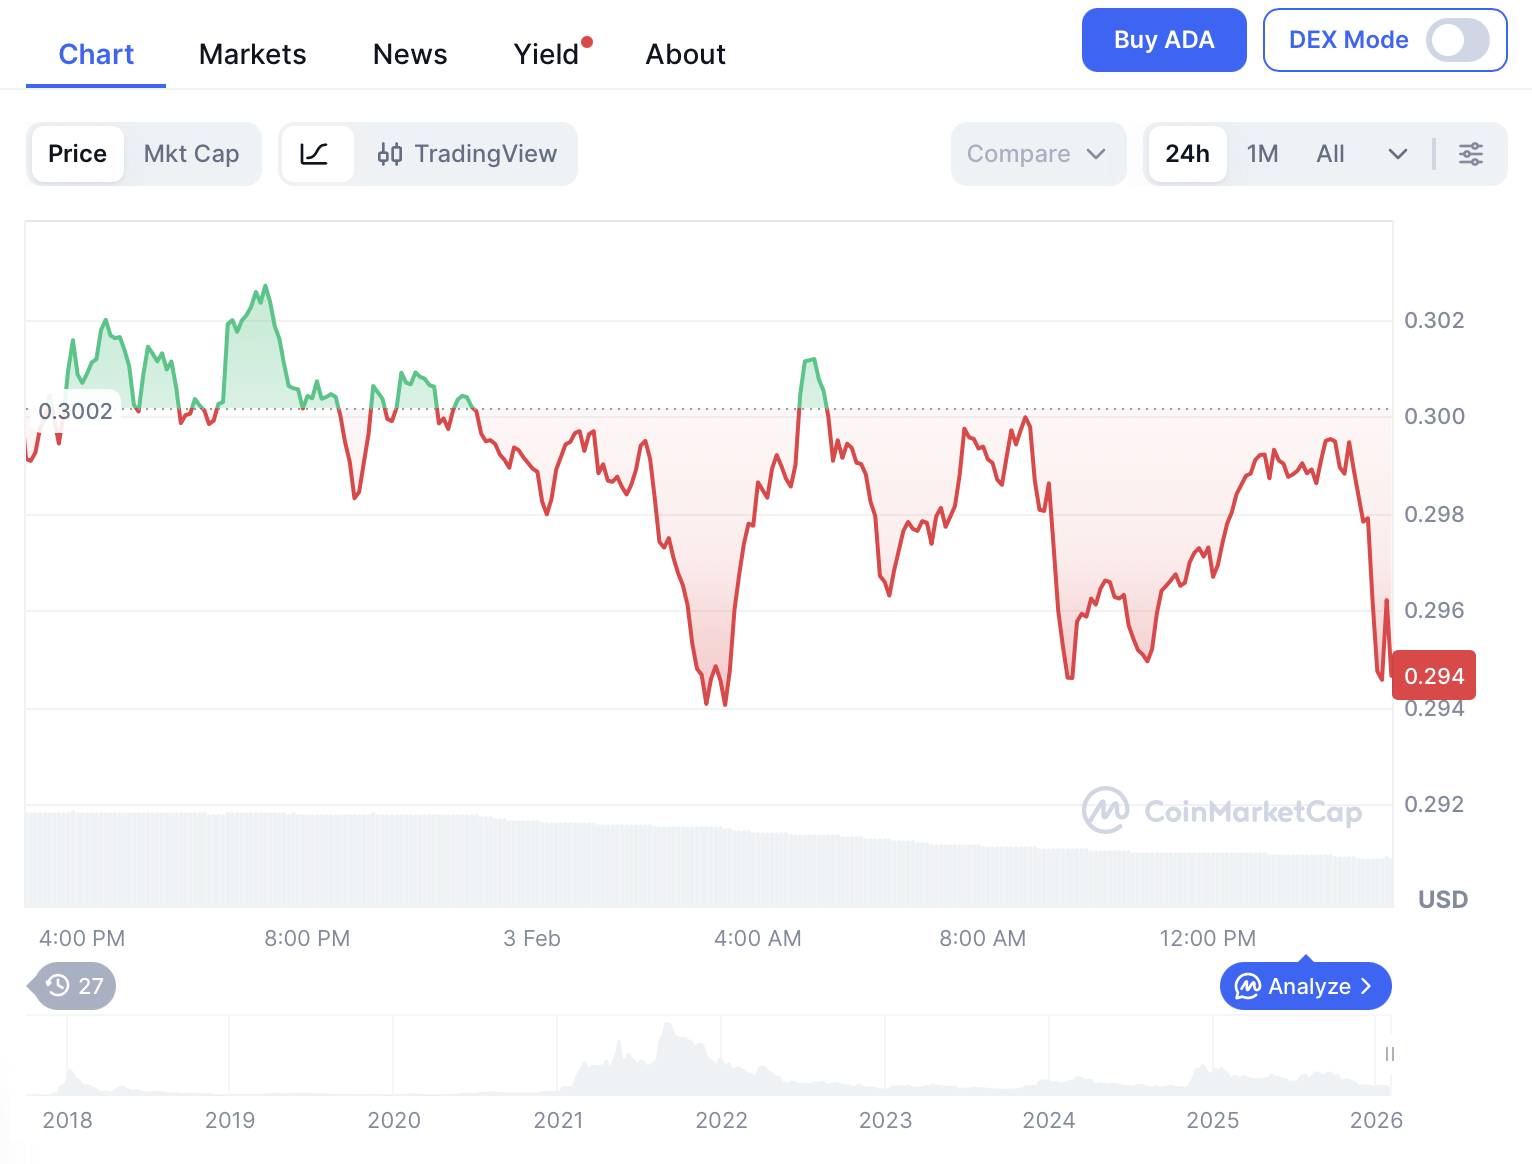
Task: Select Price chart view
Action: pyautogui.click(x=77, y=154)
